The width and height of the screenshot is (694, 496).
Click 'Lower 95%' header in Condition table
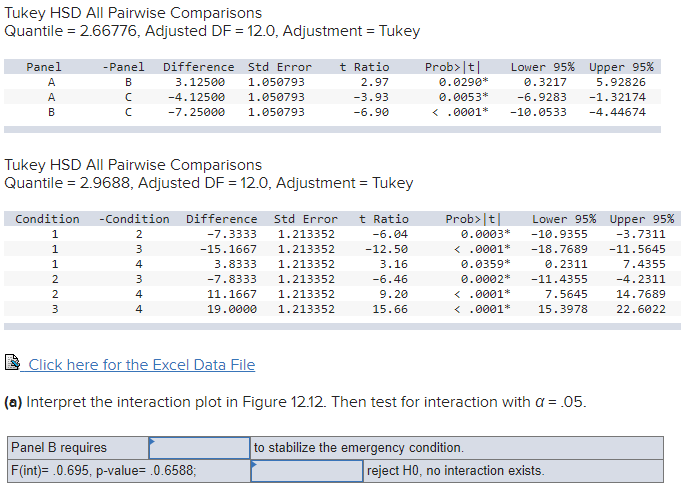tap(564, 219)
